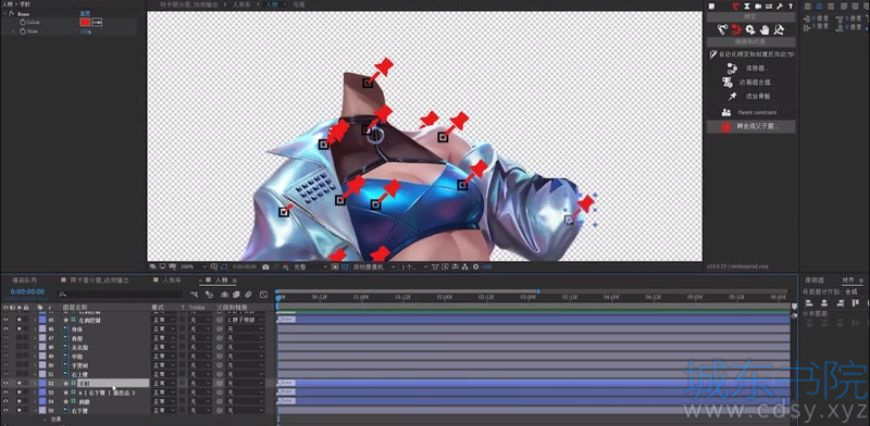
Task: Open parent dropdown for layer 52
Action: 244,383
